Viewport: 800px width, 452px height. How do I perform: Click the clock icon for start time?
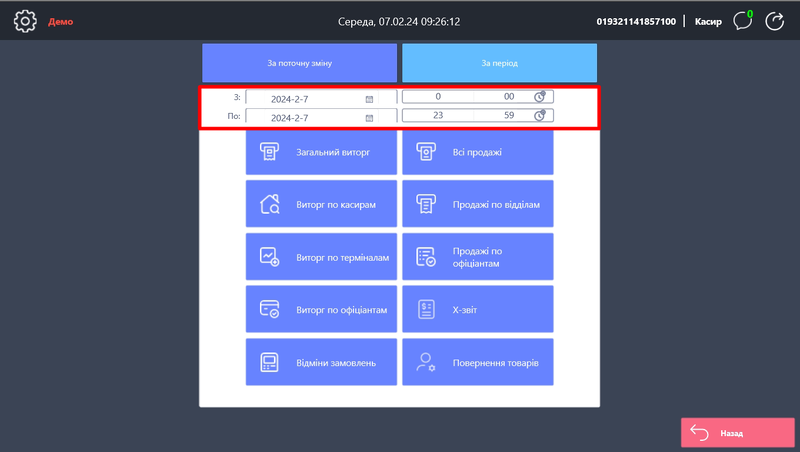(x=539, y=97)
